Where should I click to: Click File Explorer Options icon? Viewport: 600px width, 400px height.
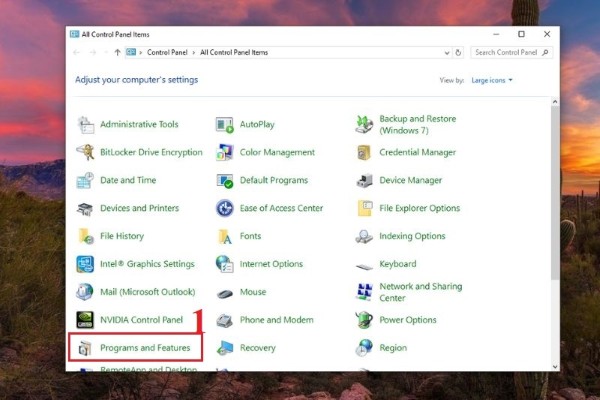point(365,208)
